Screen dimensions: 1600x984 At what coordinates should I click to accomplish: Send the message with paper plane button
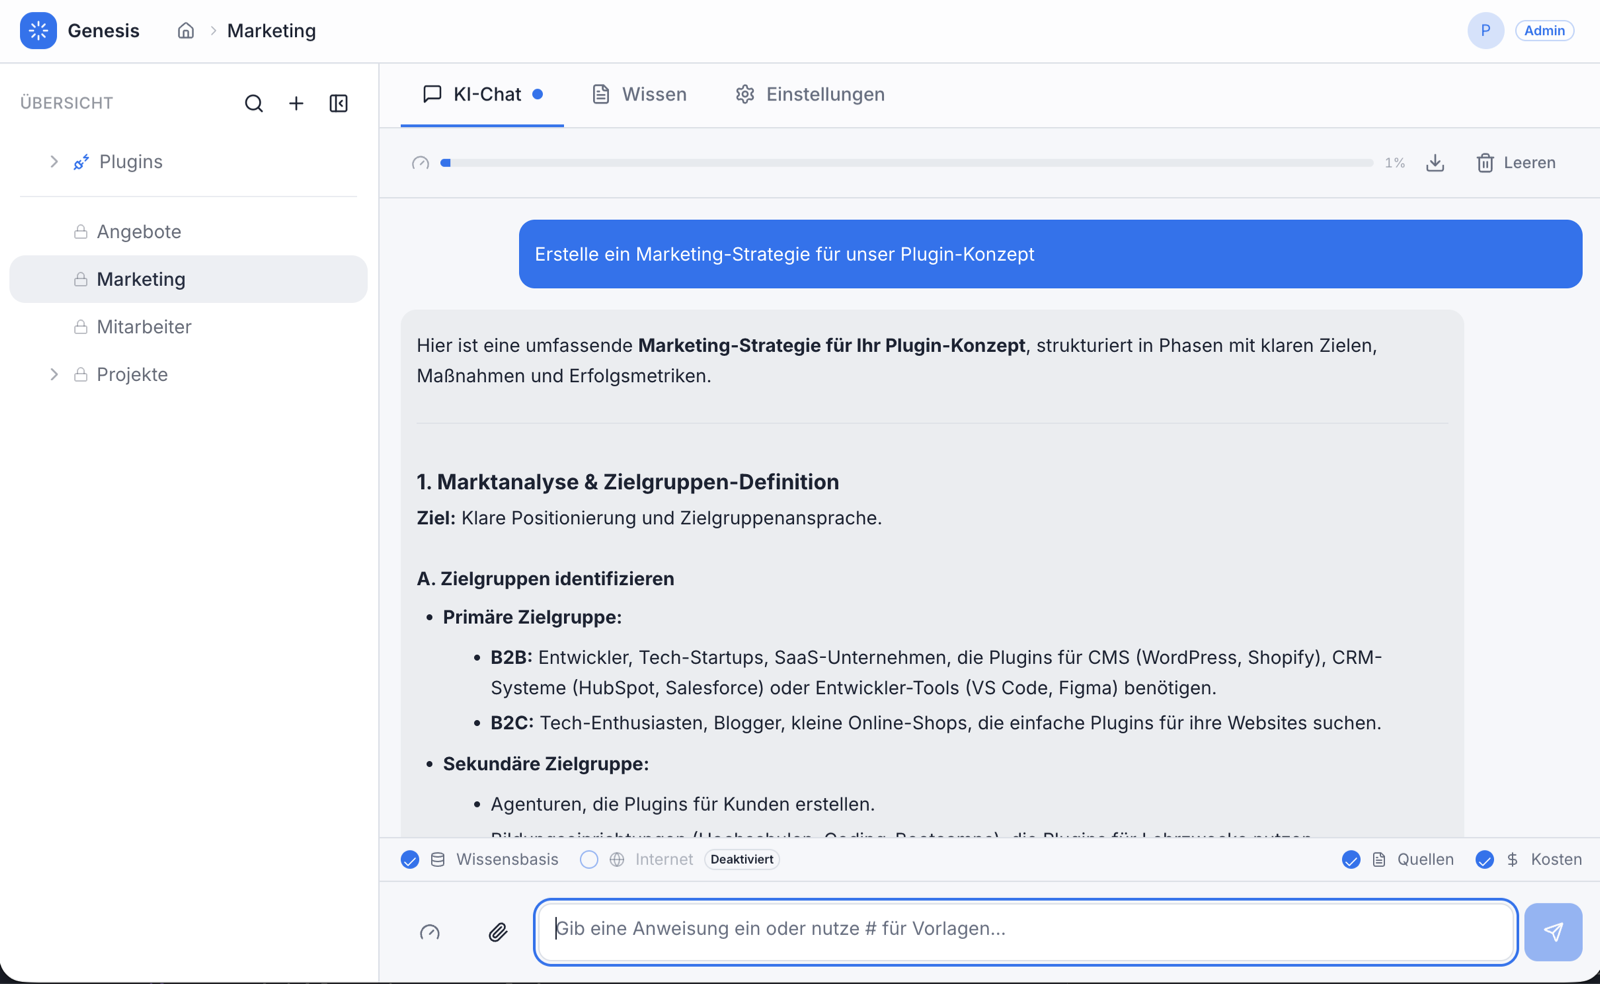(x=1553, y=932)
